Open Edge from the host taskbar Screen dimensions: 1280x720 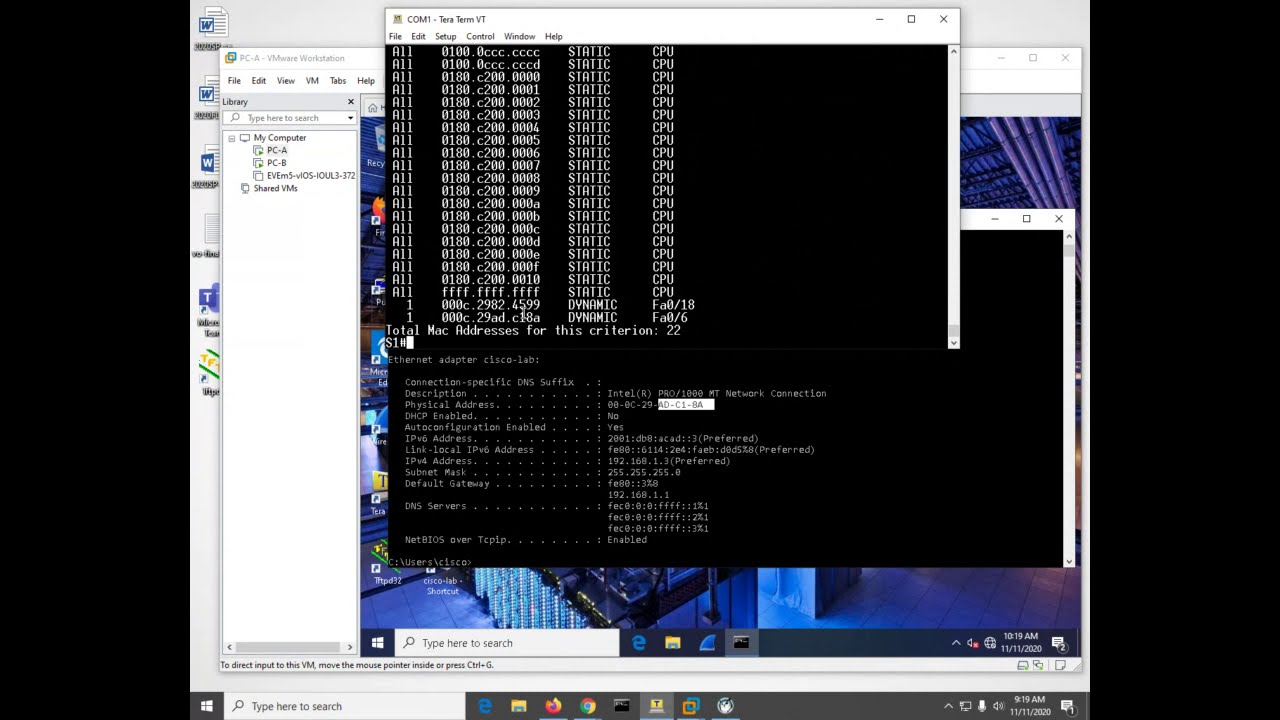[x=485, y=706]
